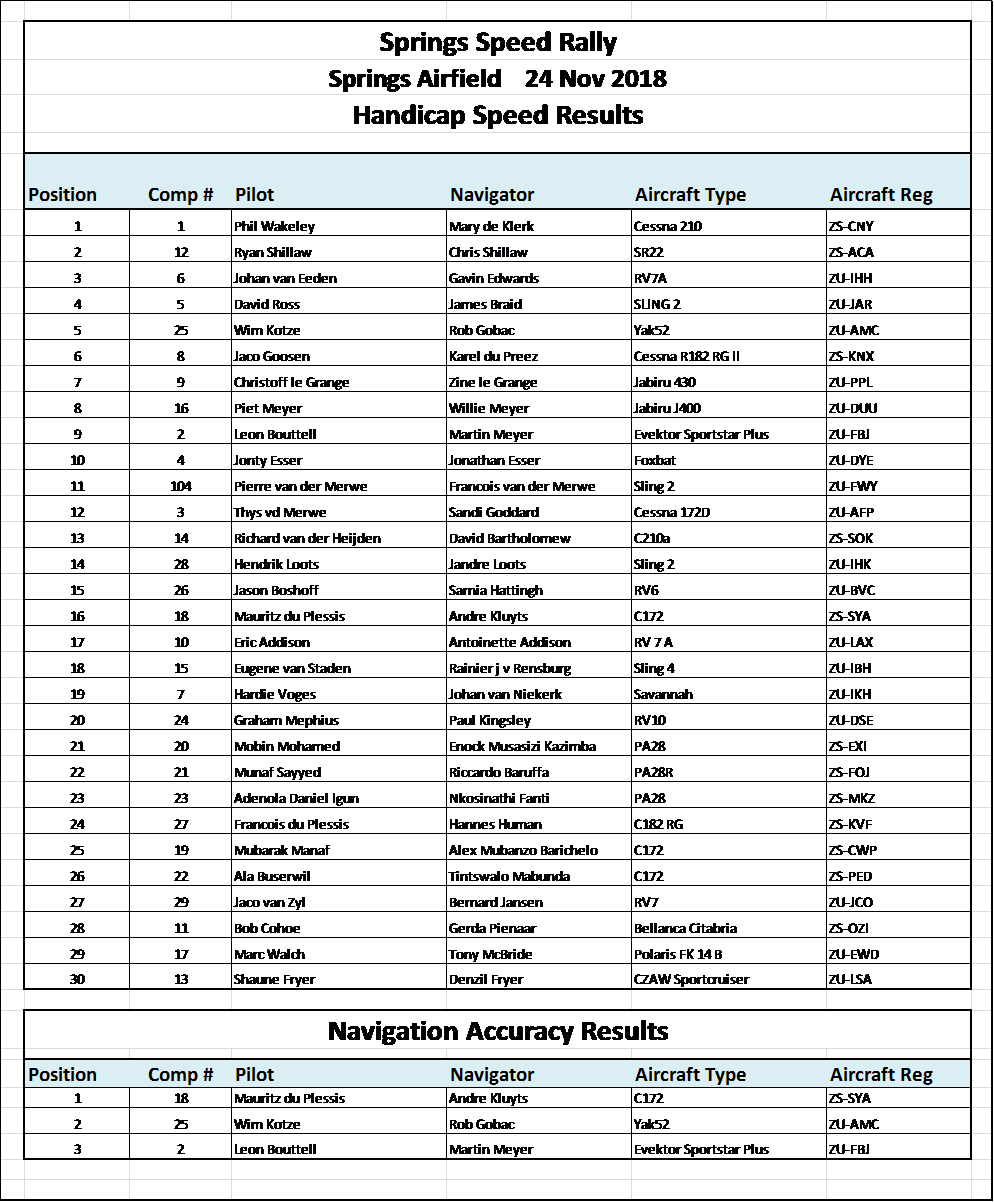Select Aircraft Reg header in the top table
994x1202 pixels.
pos(881,195)
